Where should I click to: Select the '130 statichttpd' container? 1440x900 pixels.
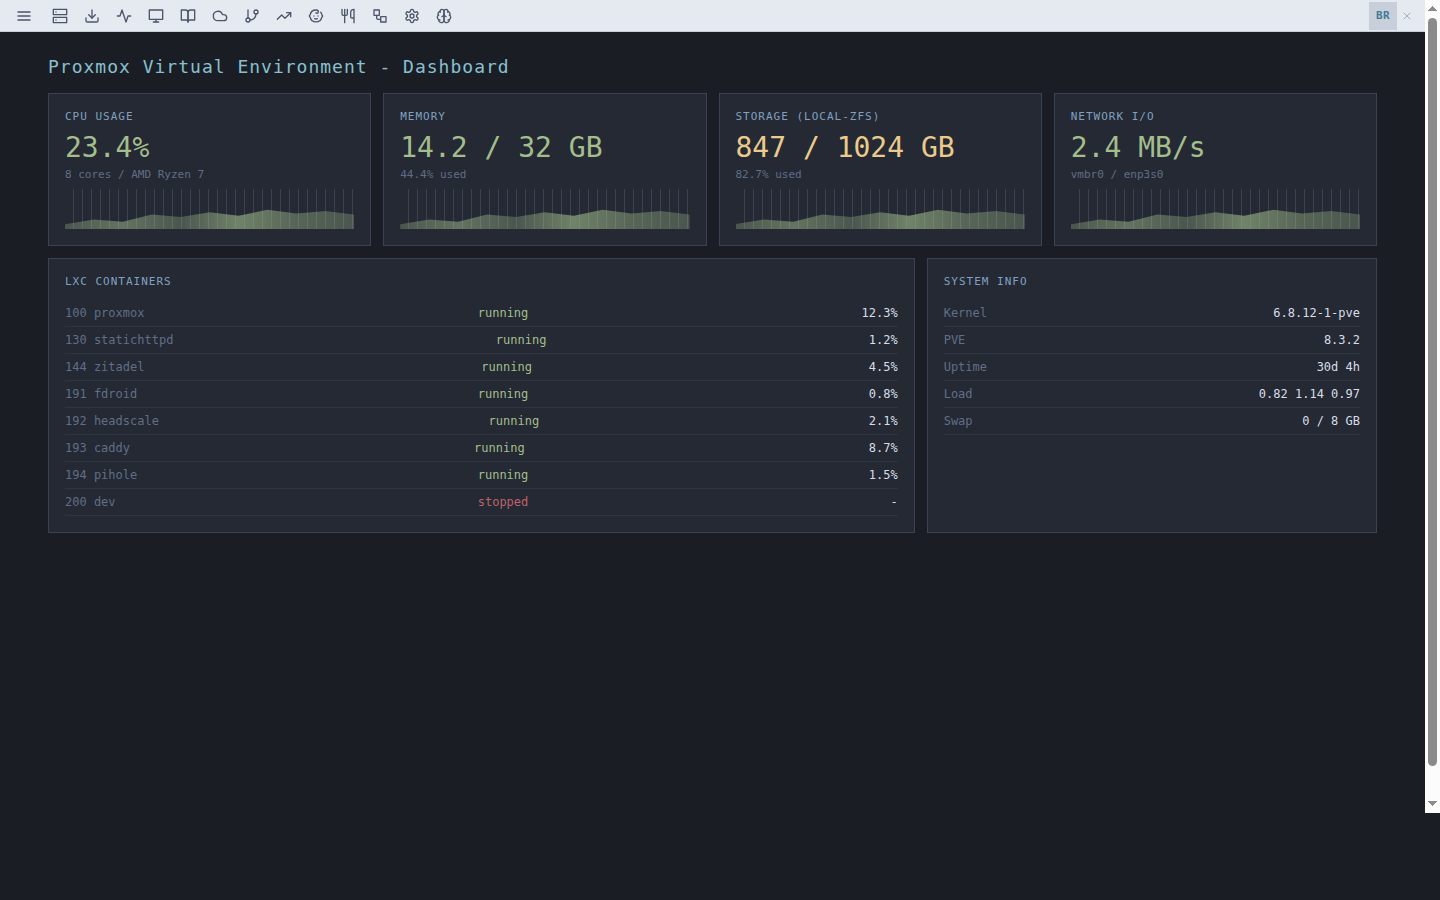click(x=481, y=340)
